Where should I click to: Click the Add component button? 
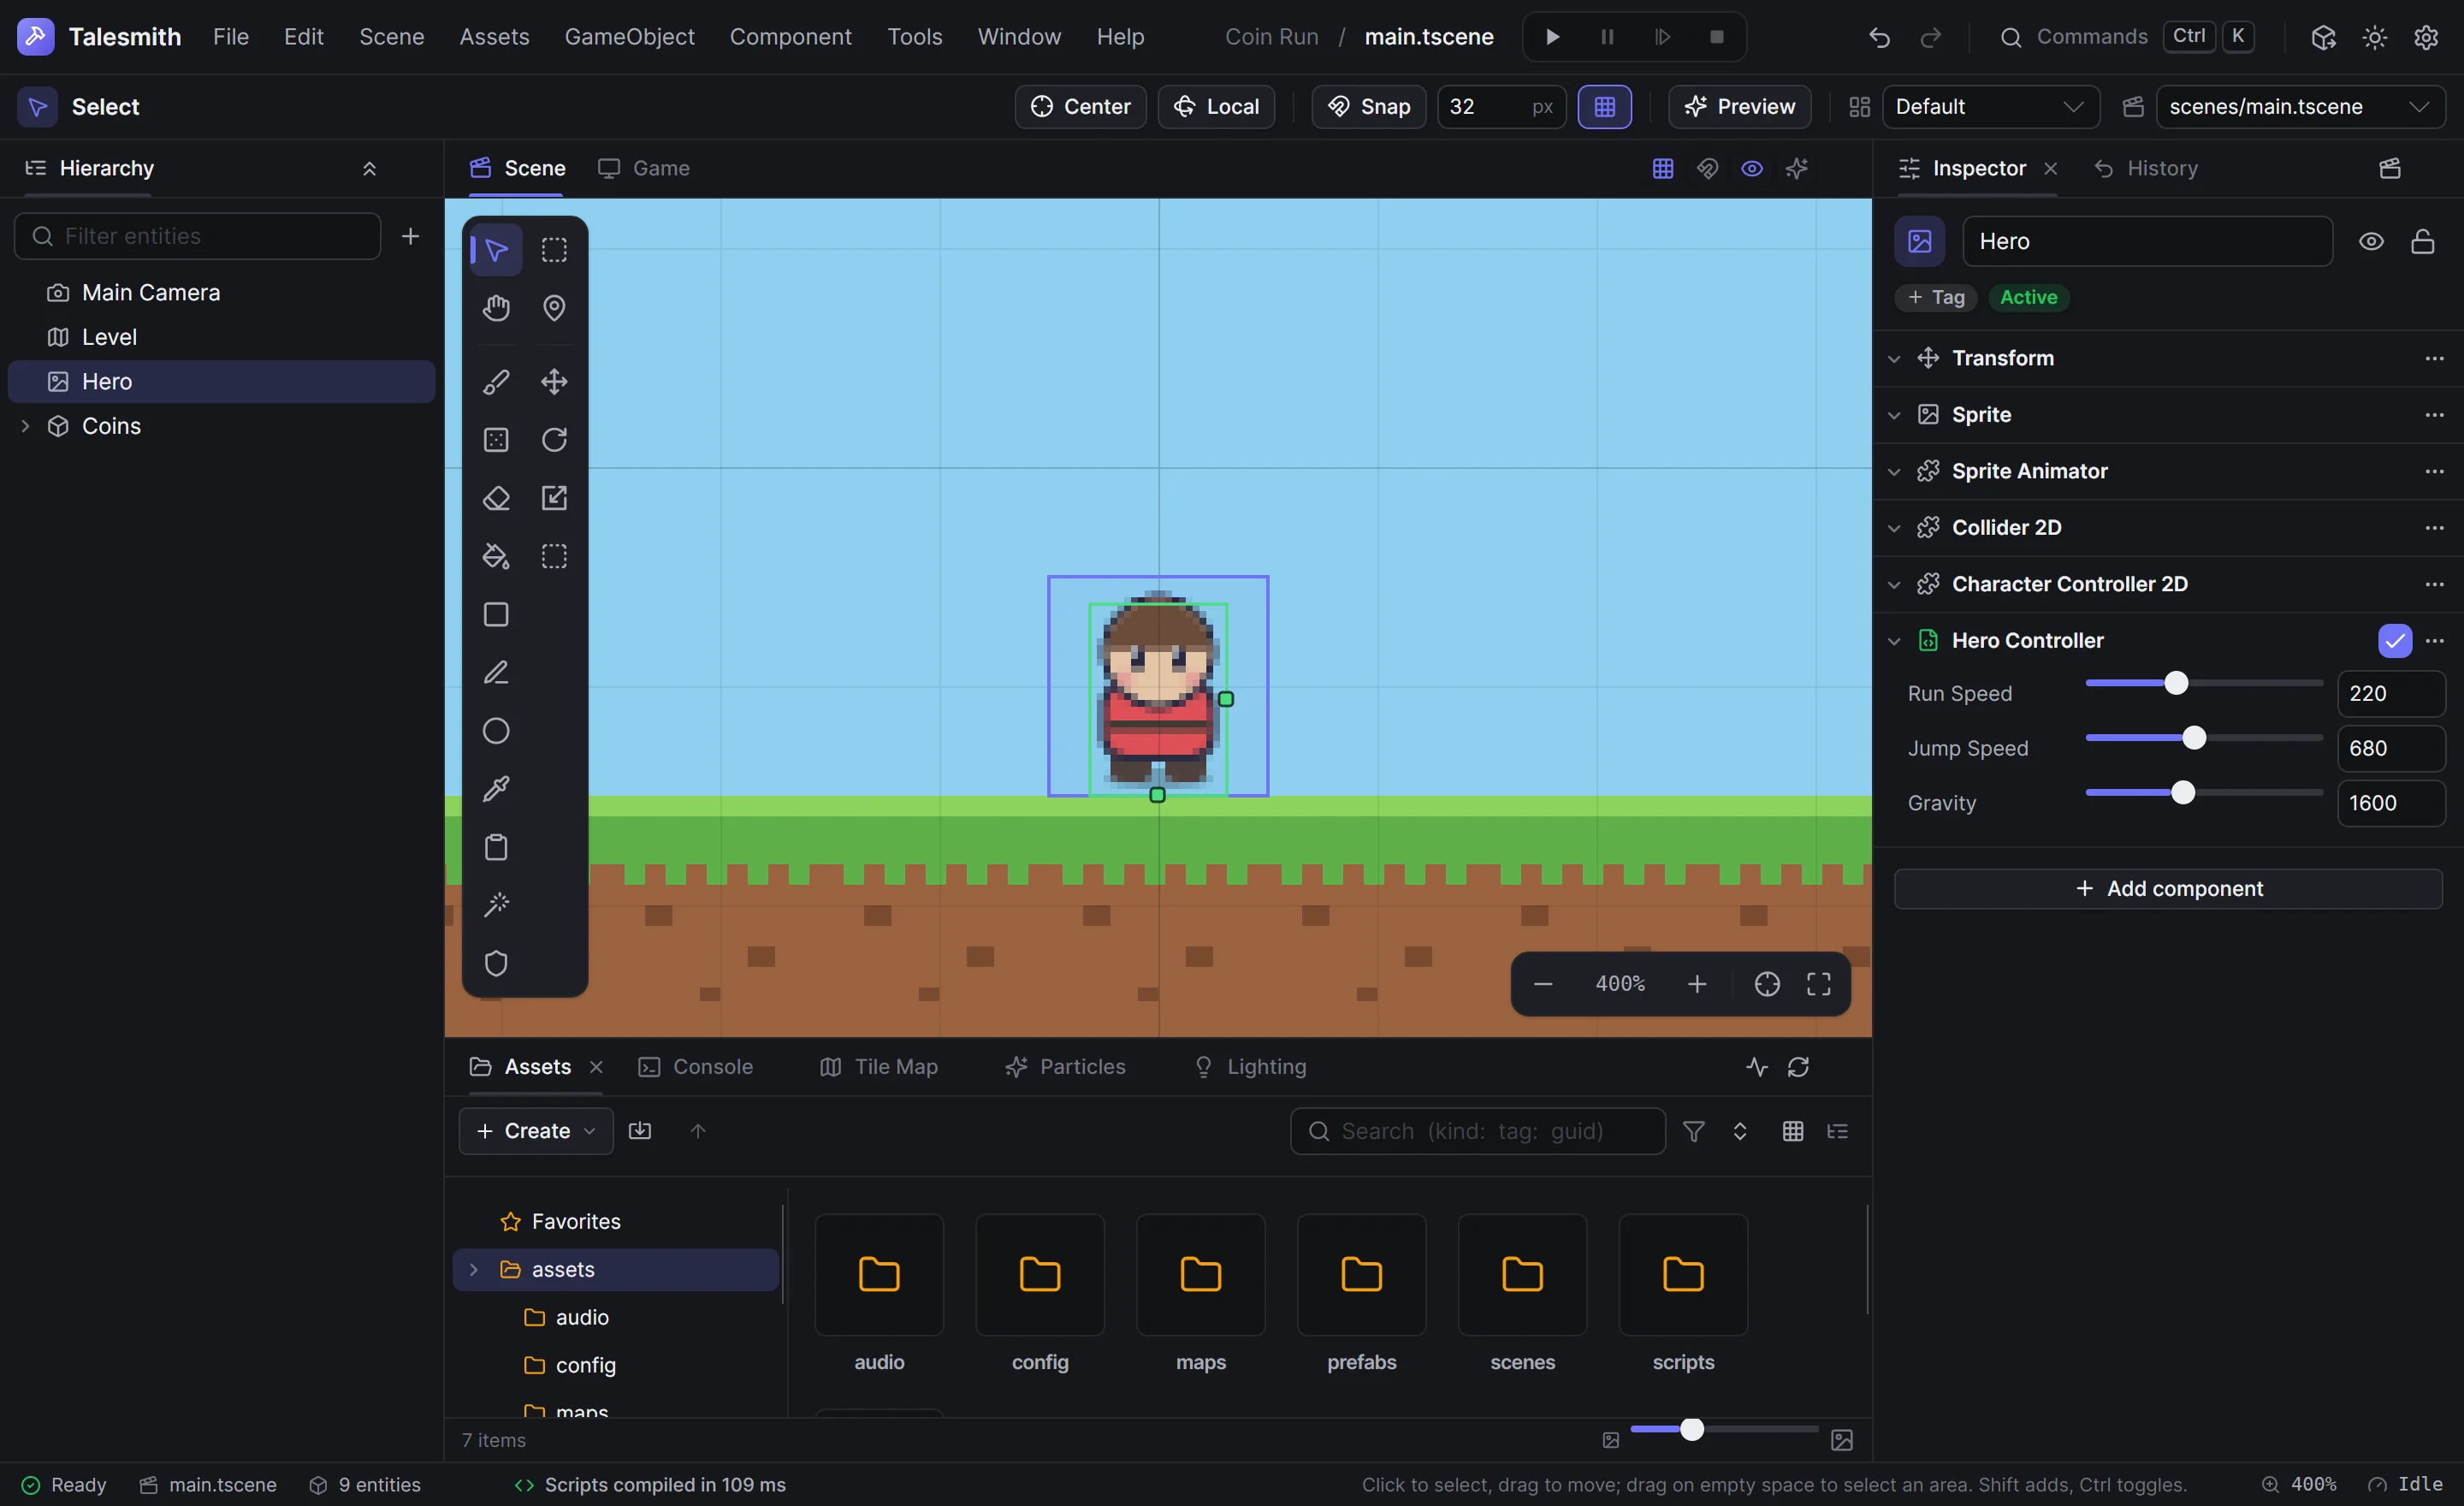[2168, 889]
